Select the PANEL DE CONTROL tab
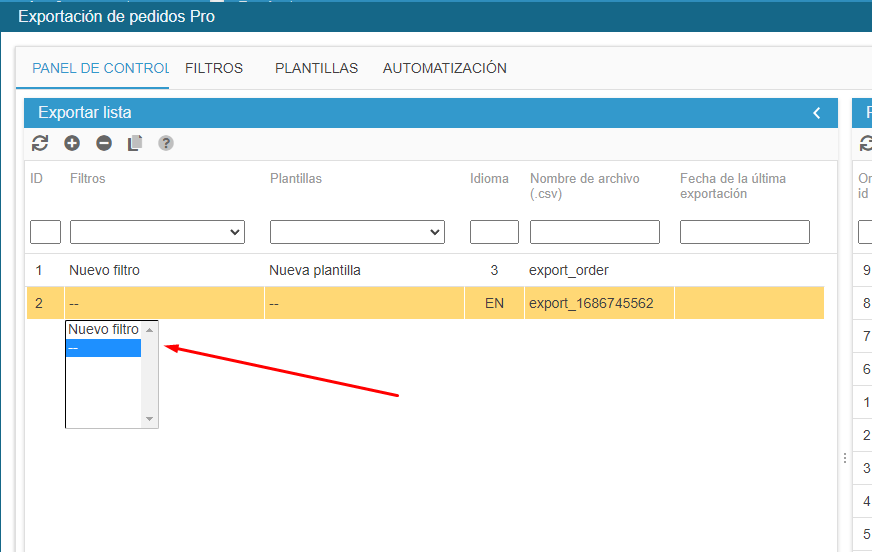The height and width of the screenshot is (552, 872). [x=100, y=68]
